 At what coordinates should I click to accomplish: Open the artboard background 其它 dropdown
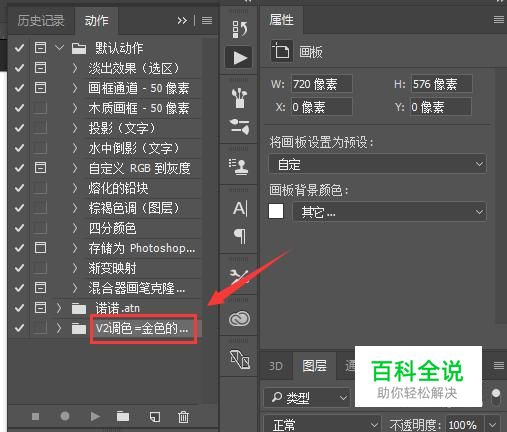click(x=389, y=212)
